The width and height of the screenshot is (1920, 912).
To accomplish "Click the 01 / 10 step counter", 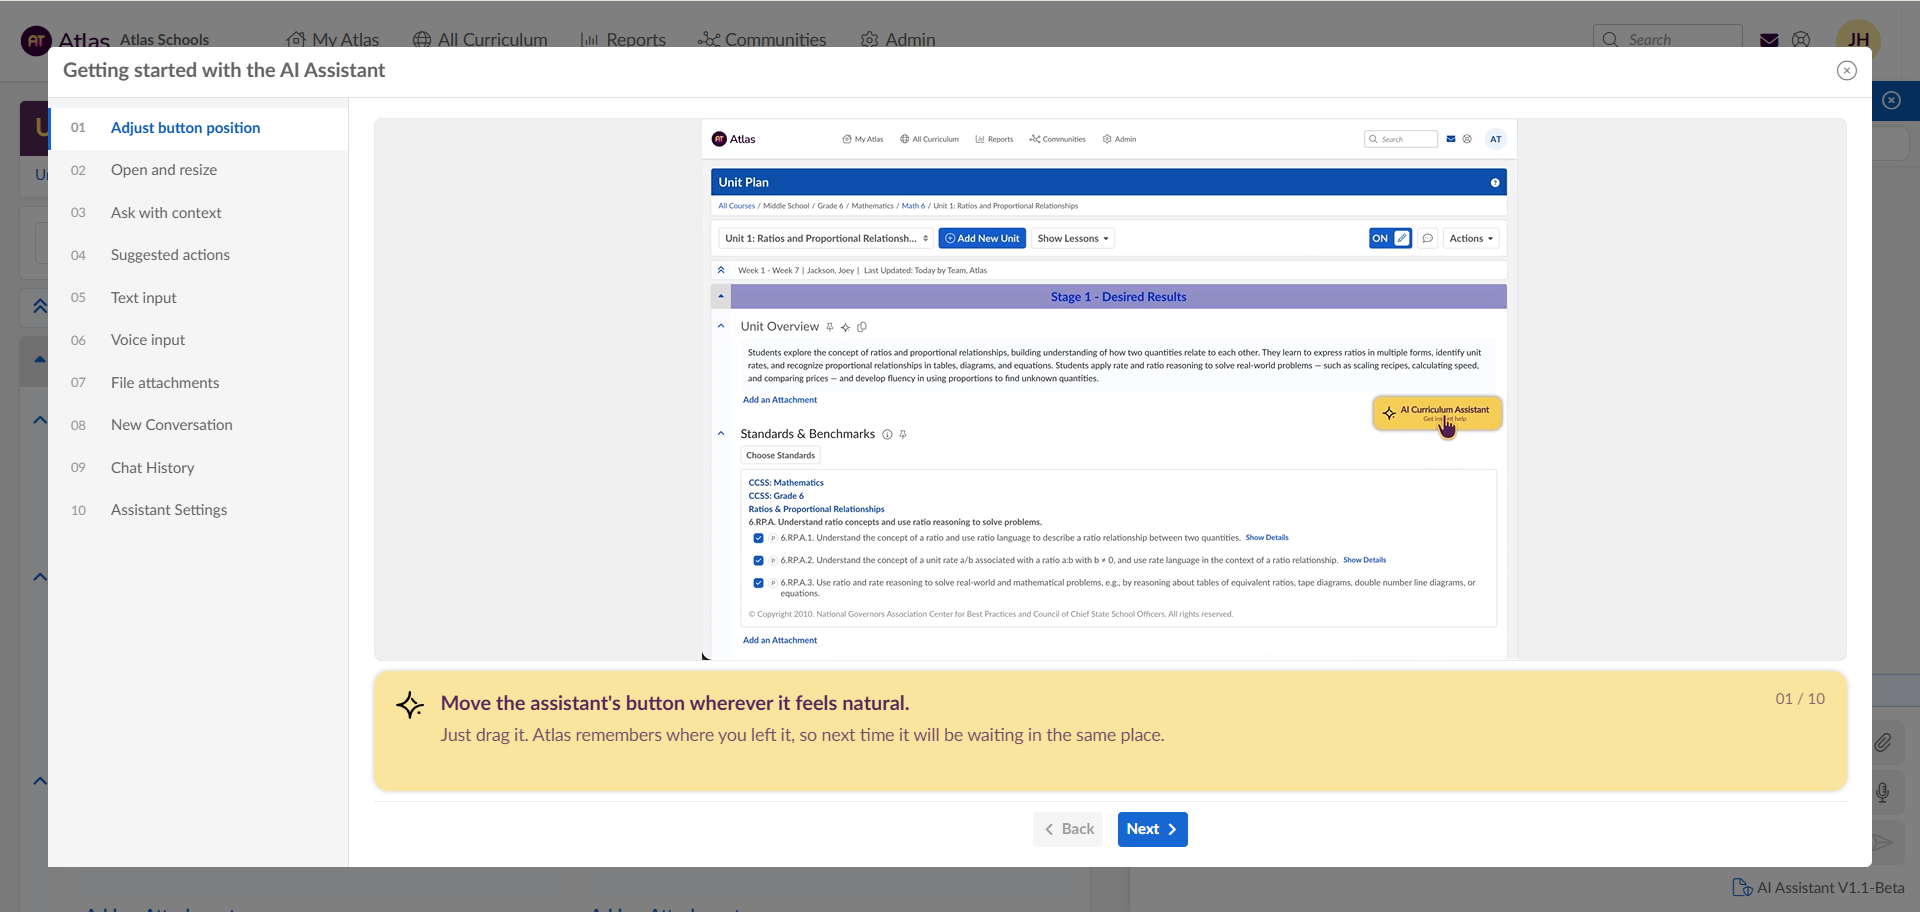I will [1800, 699].
